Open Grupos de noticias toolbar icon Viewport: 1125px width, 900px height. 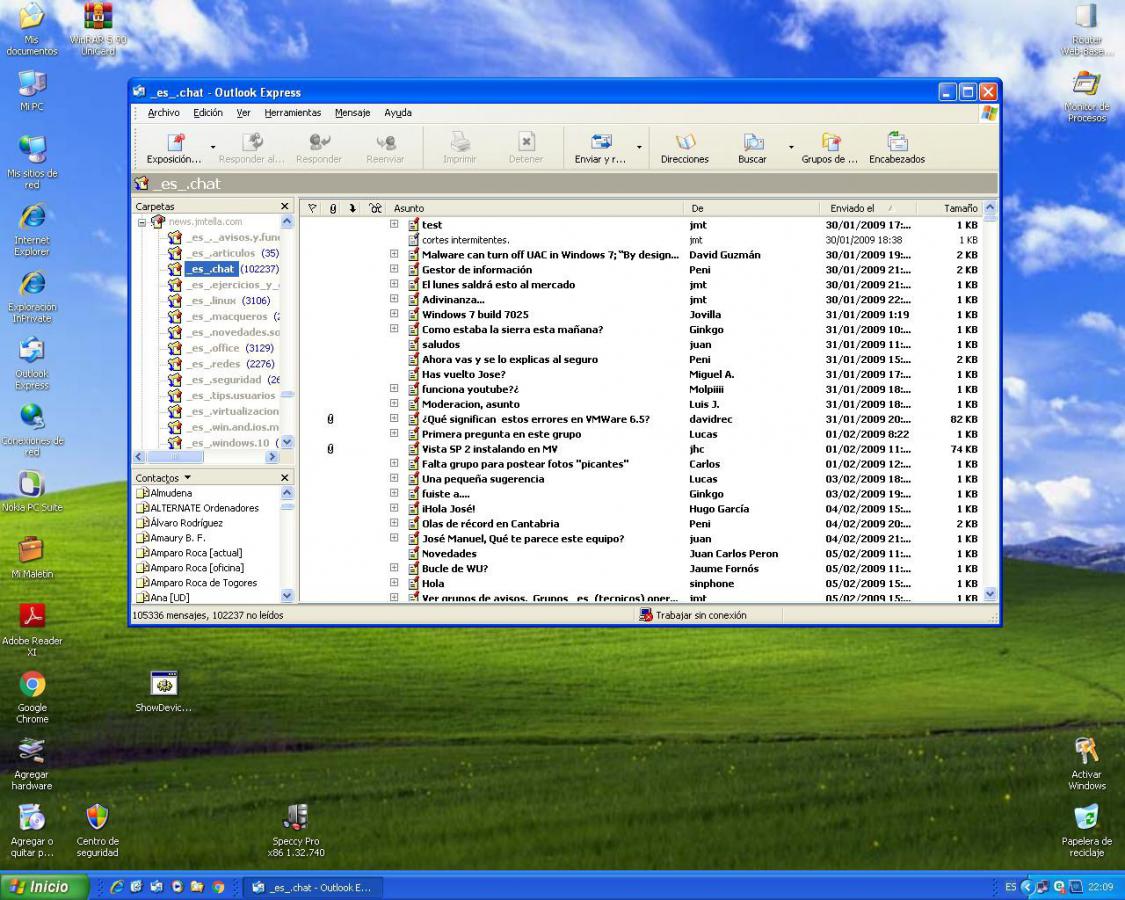pos(829,143)
